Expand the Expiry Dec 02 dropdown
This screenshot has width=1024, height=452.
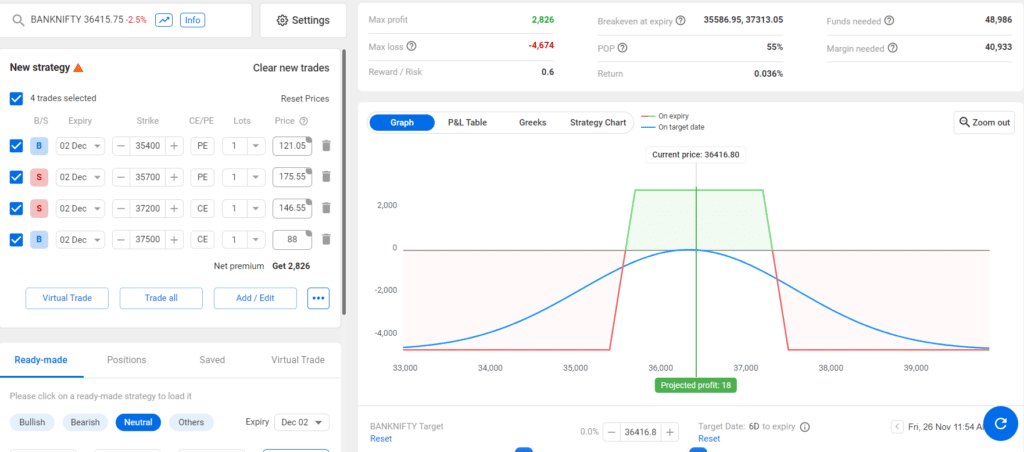(x=300, y=422)
